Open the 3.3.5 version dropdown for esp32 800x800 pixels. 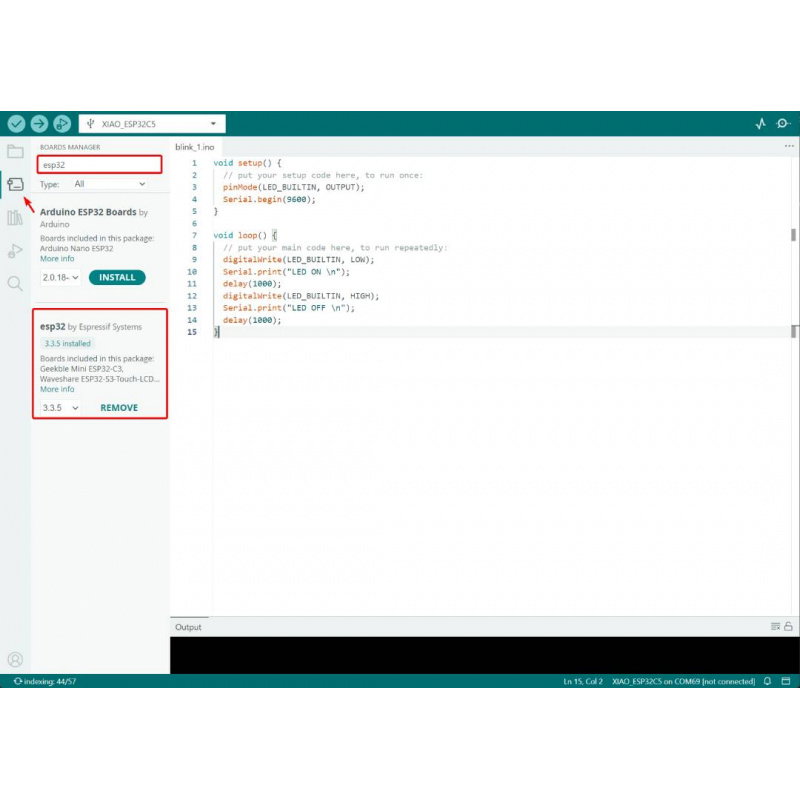(60, 408)
